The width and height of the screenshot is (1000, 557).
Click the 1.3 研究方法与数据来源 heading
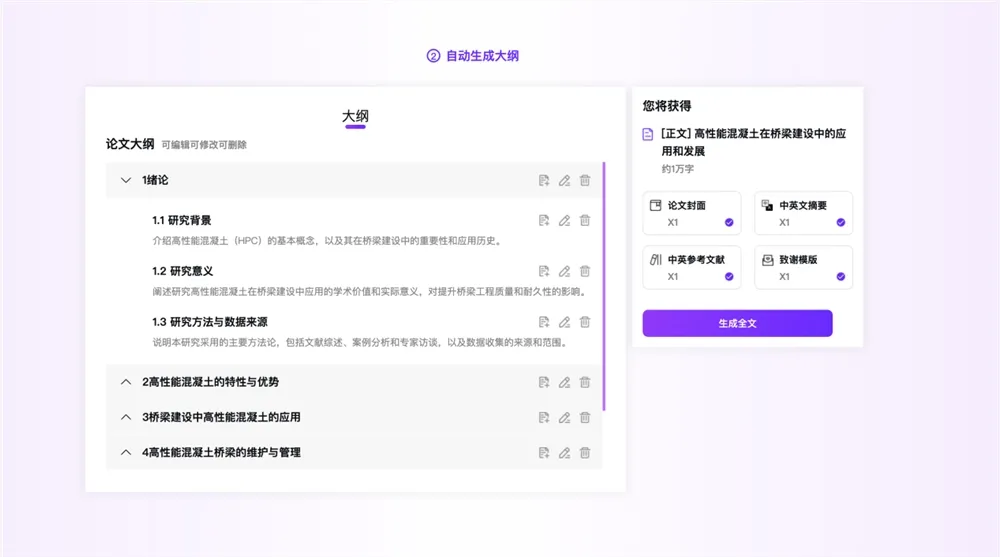coord(210,322)
